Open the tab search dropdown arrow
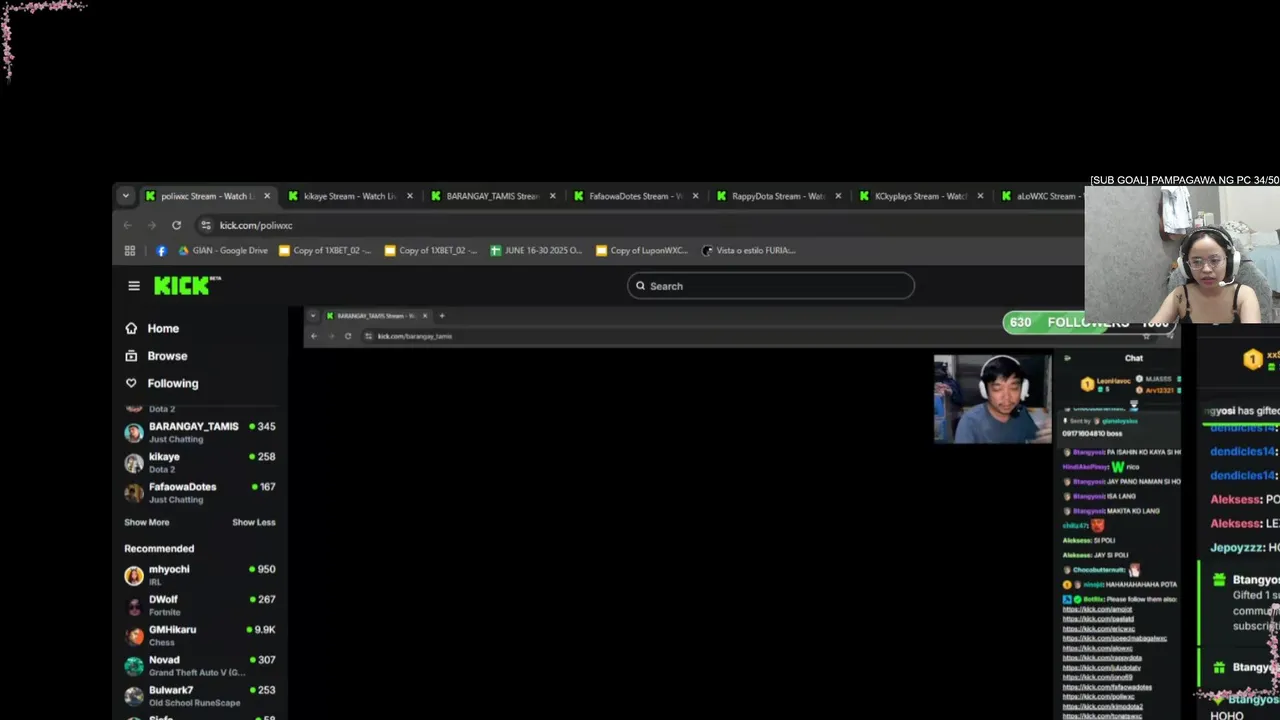Image resolution: width=1280 pixels, height=720 pixels. 125,196
